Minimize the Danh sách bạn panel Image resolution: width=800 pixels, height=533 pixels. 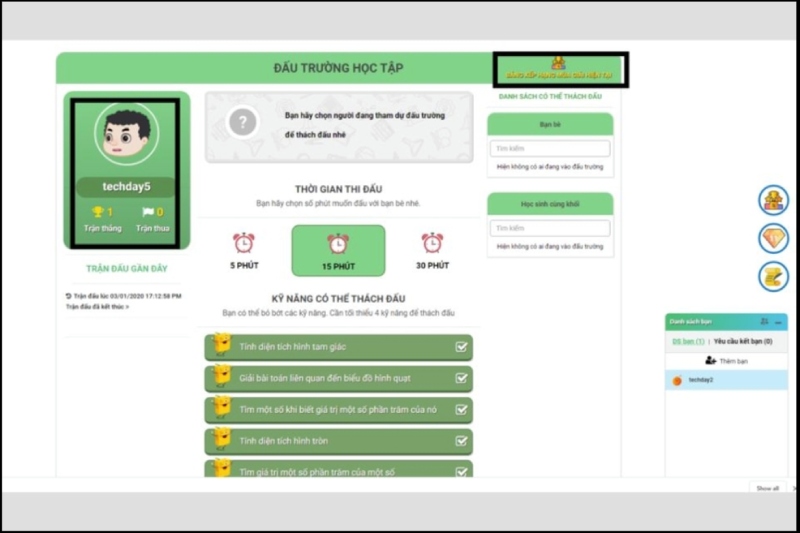point(778,322)
